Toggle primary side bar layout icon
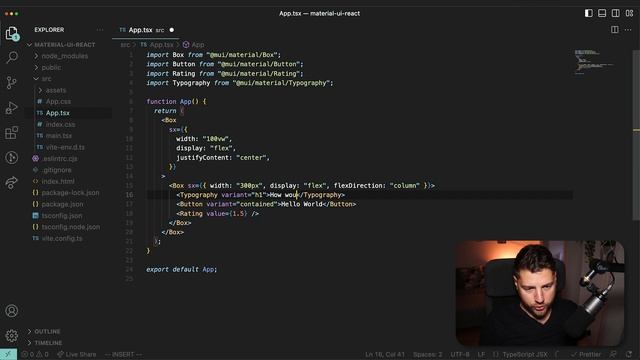Image resolution: width=640 pixels, height=360 pixels. 589,13
